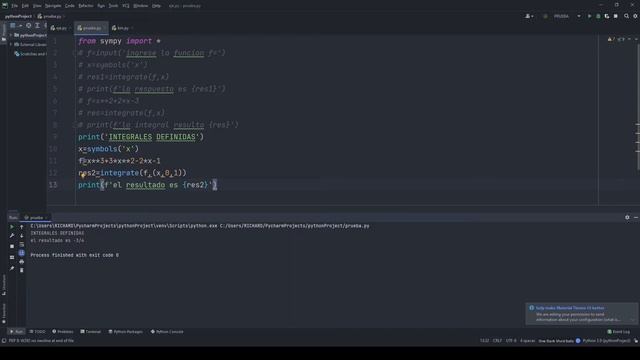Click the editor vertical scrollbar
This screenshot has width=640, height=360.
(638, 106)
